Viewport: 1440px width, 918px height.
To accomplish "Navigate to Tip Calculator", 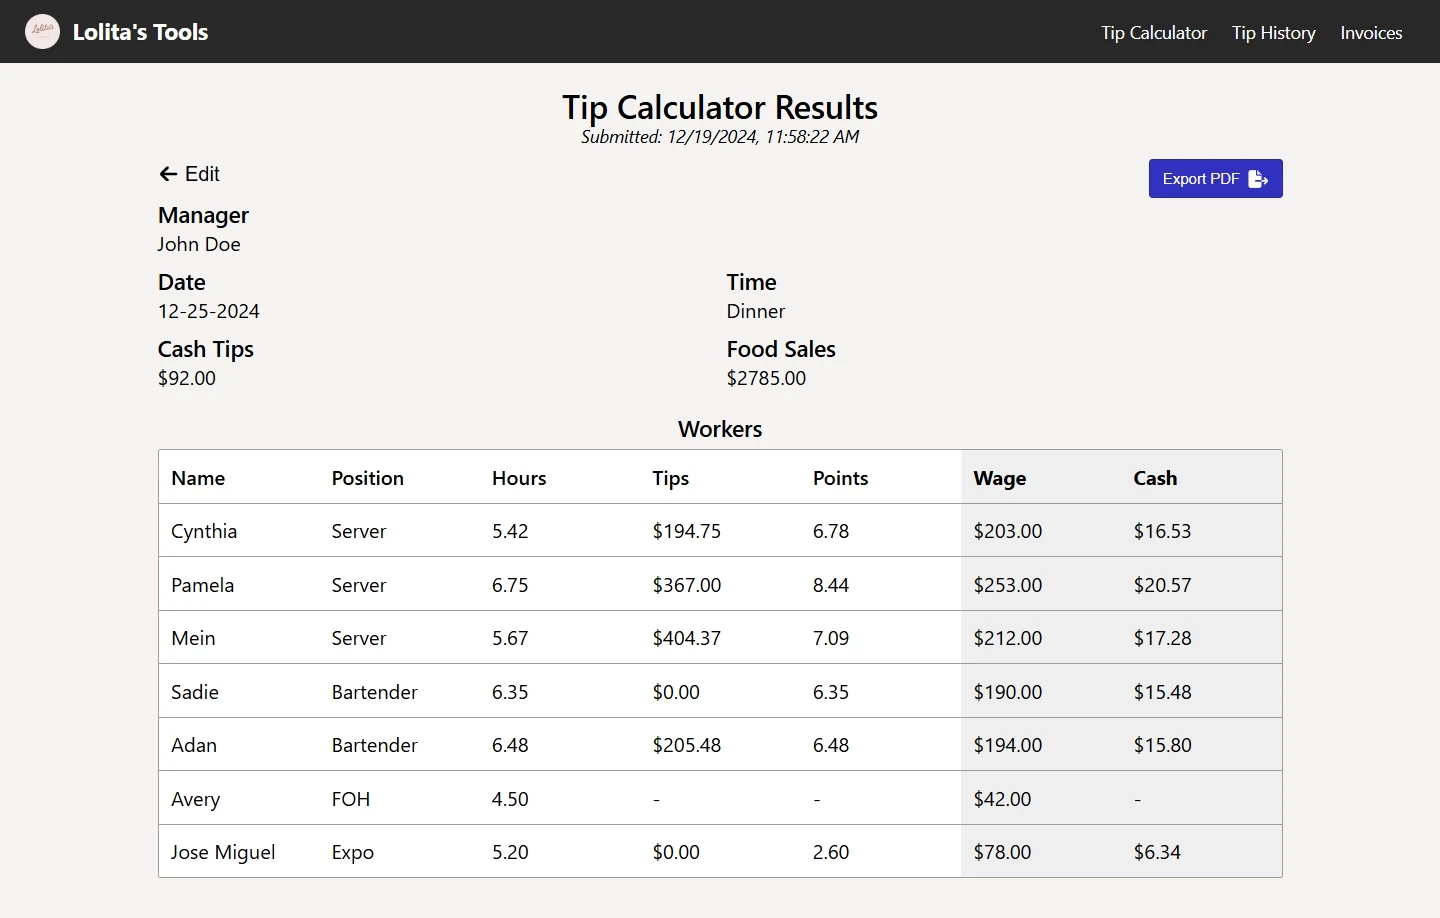I will [x=1153, y=32].
